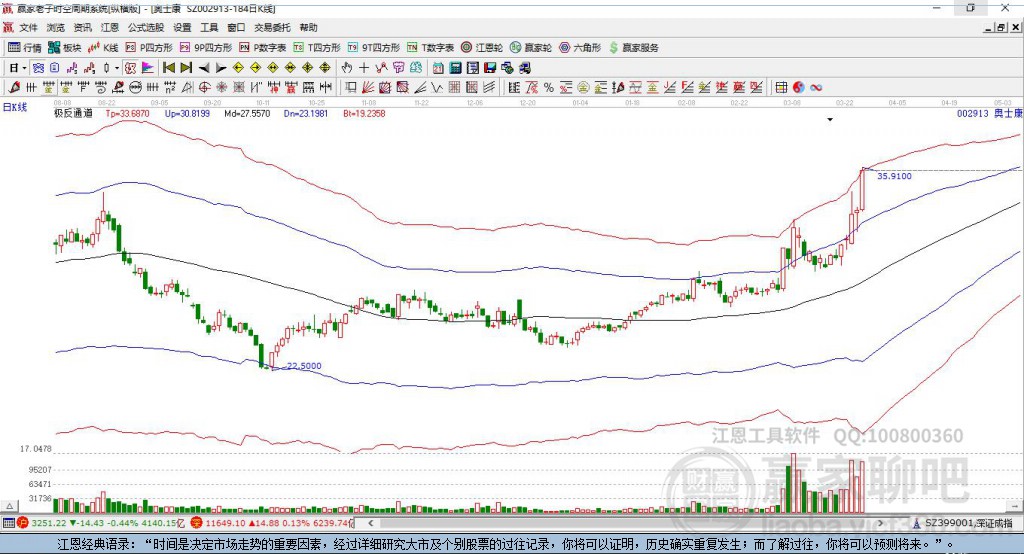Select the percent % tool

point(549,87)
